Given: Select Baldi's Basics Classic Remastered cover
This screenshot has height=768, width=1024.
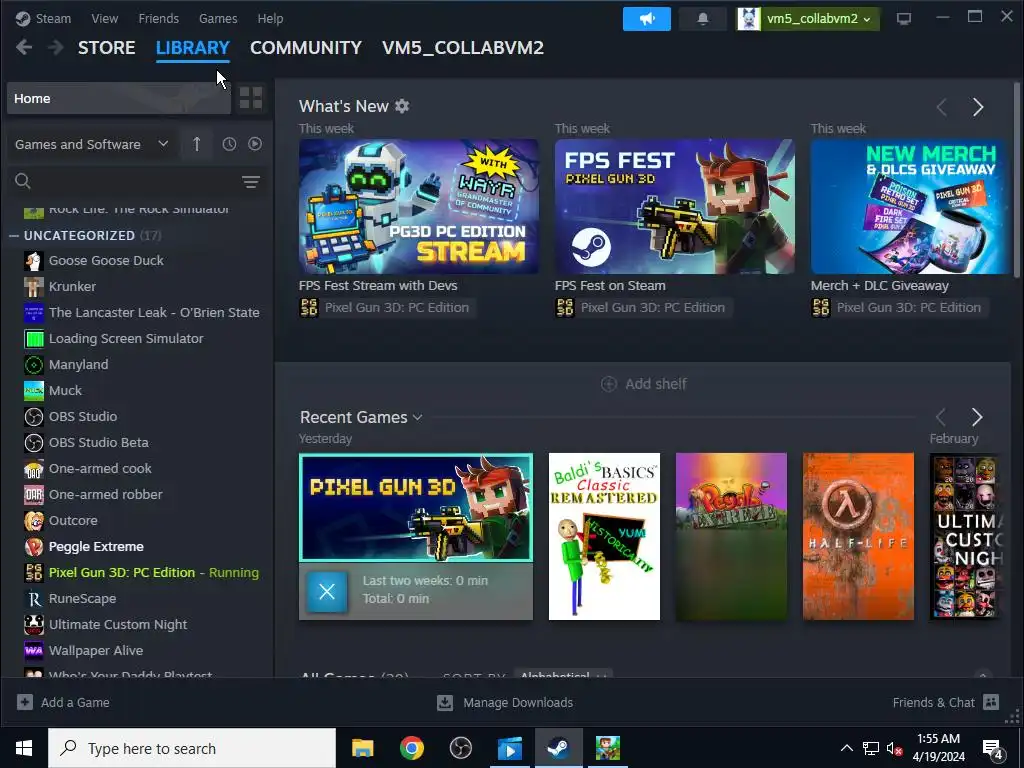Looking at the screenshot, I should click(x=604, y=536).
